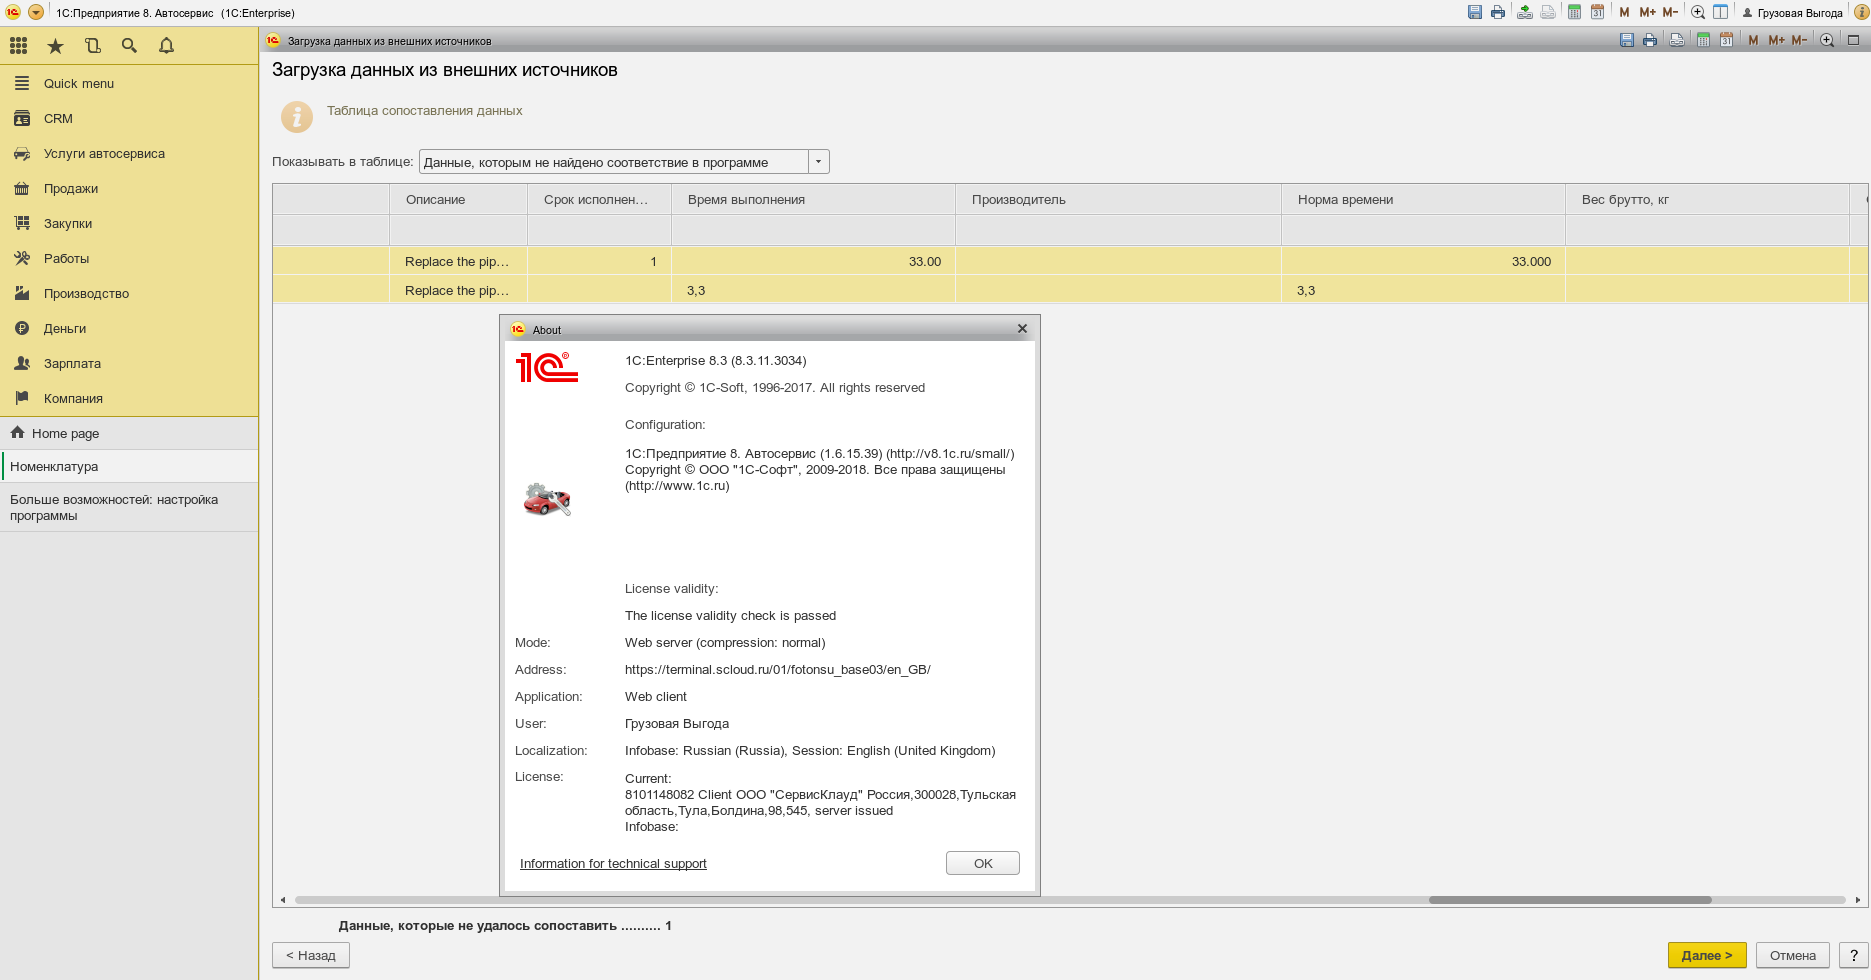Click Вес брутто, кг column header
1871x980 pixels.
point(1707,199)
